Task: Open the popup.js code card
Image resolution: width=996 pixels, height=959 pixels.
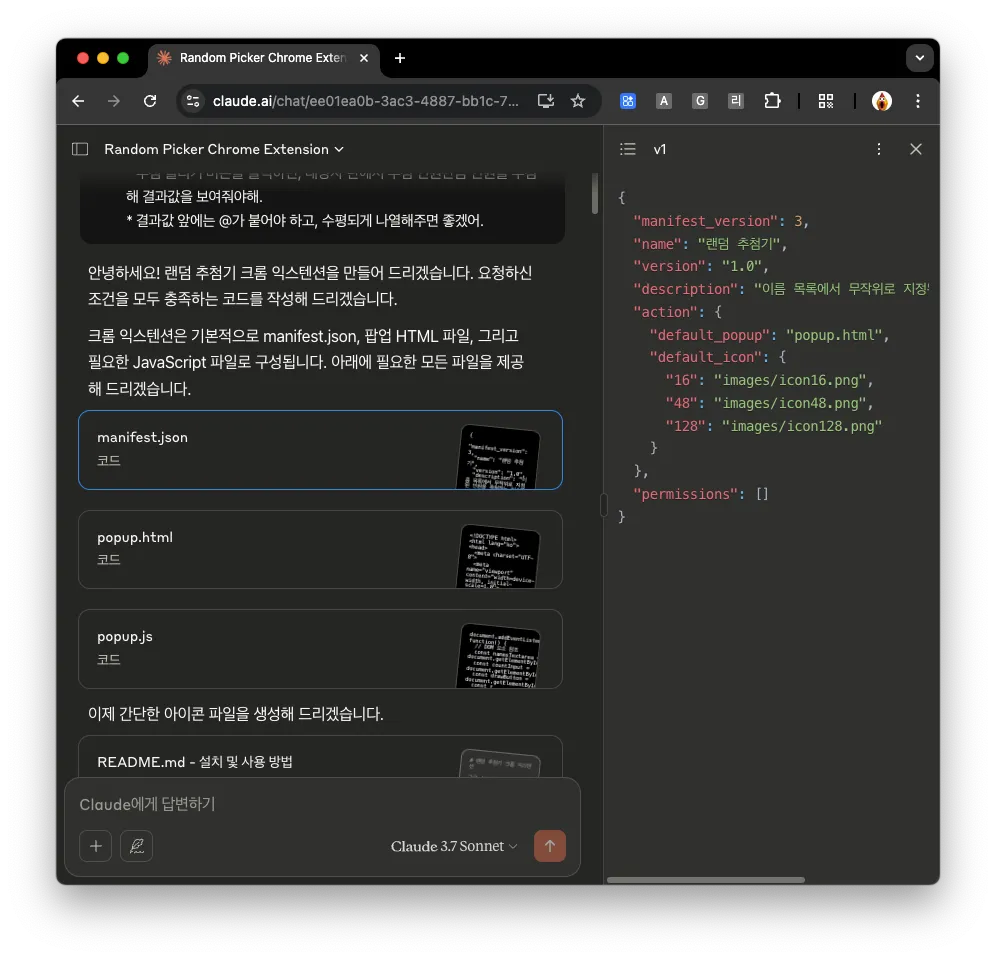Action: [320, 649]
